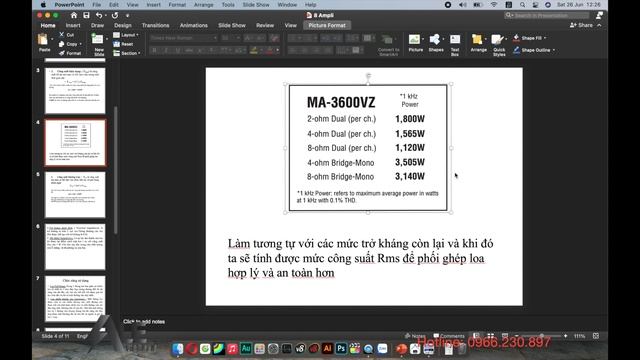Switch to Slide Sorter view icon
Image resolution: width=640 pixels, height=360 pixels.
[x=491, y=336]
